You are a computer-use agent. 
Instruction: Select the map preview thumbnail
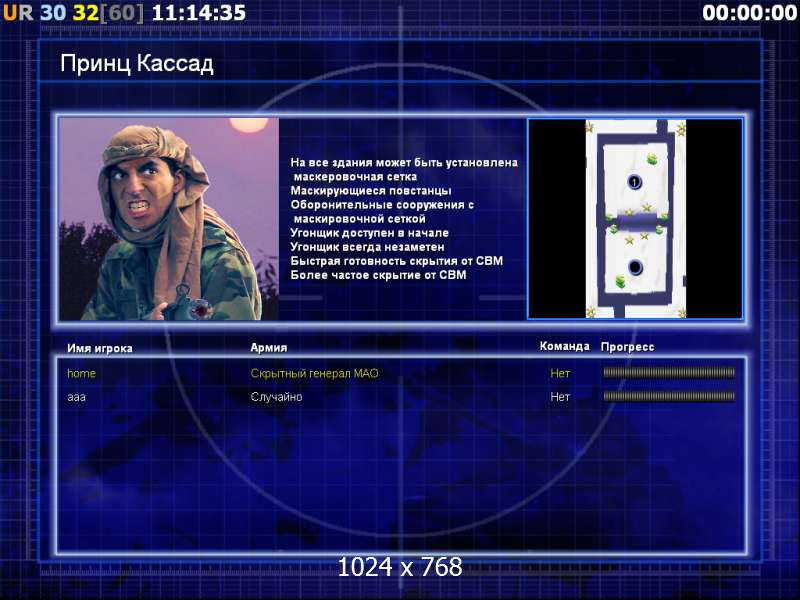point(635,218)
